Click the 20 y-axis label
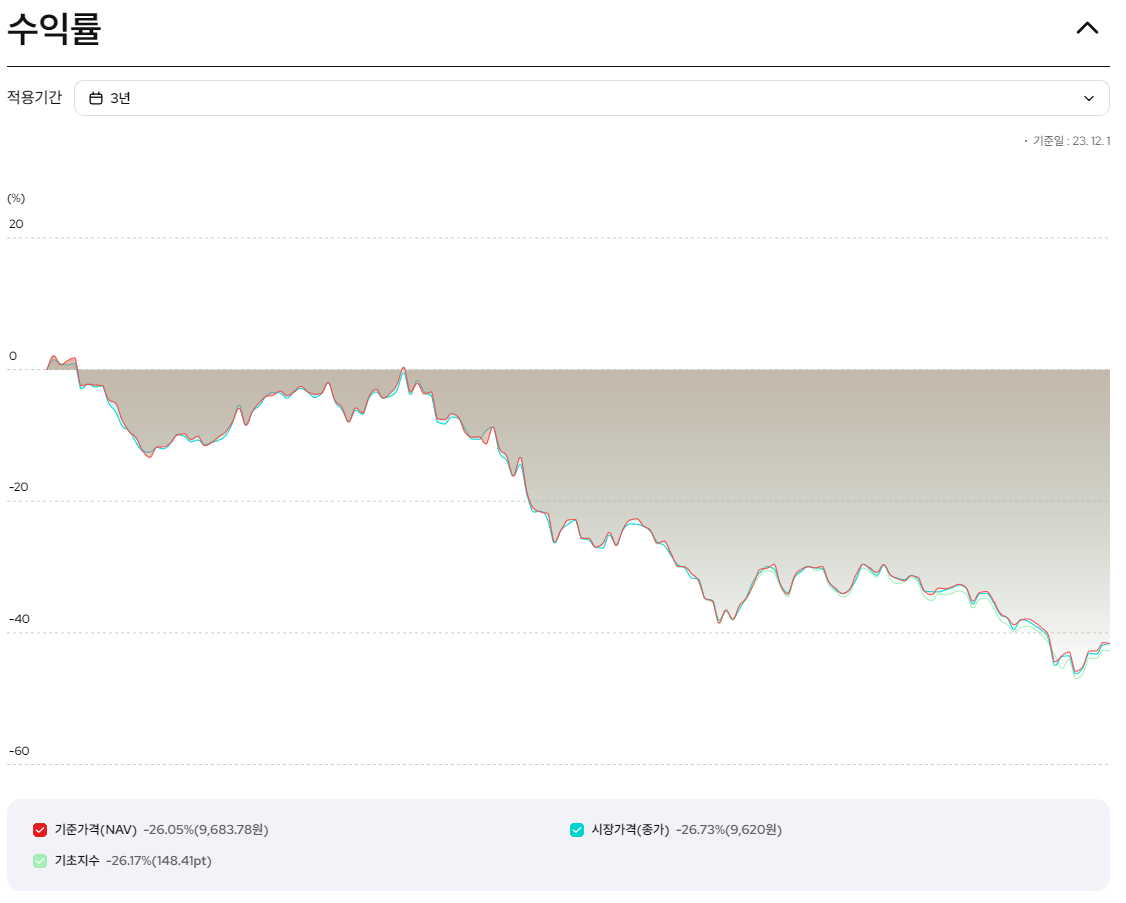 (16, 224)
